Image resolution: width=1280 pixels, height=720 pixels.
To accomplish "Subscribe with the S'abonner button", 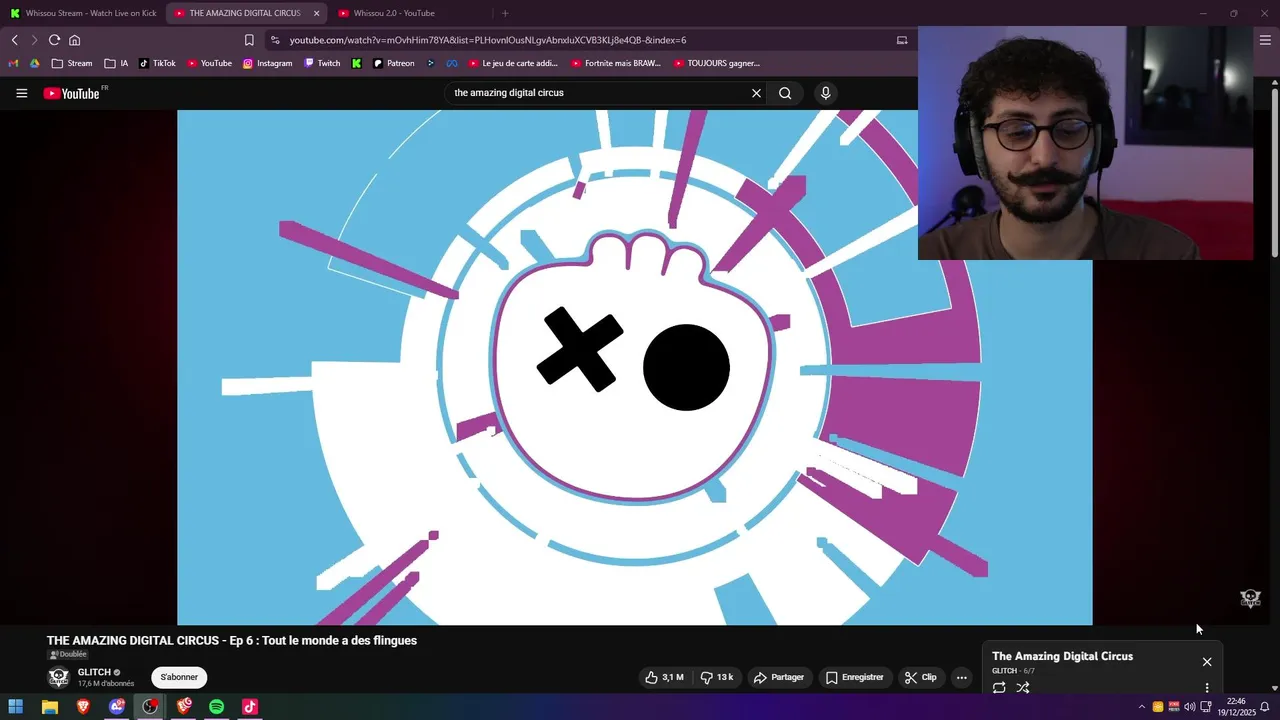I will pos(179,677).
